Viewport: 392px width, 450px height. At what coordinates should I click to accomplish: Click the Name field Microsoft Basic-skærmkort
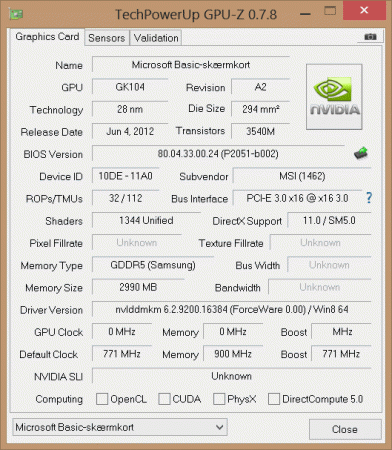pos(191,65)
